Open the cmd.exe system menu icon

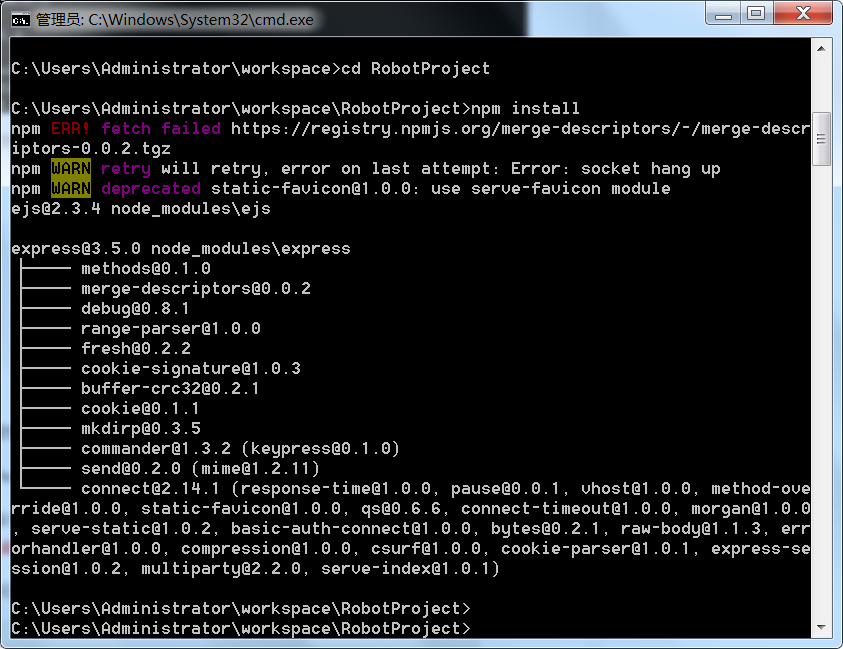click(20, 20)
